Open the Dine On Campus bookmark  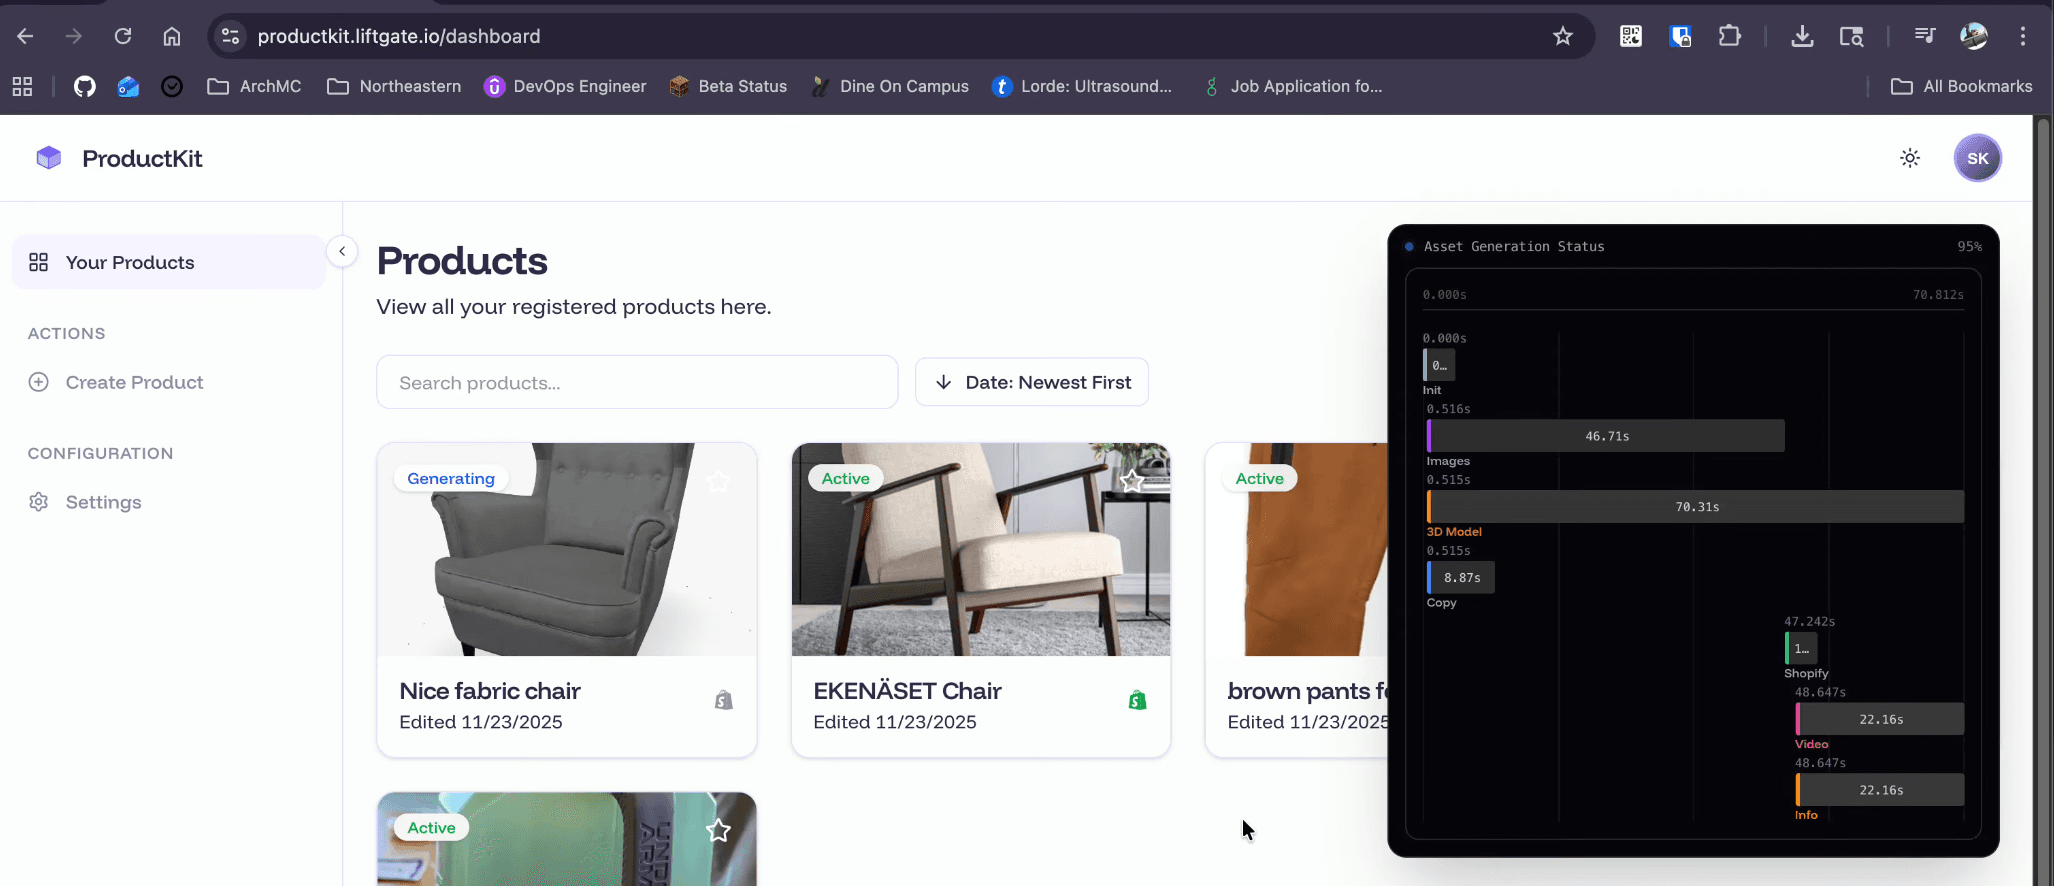coord(890,87)
